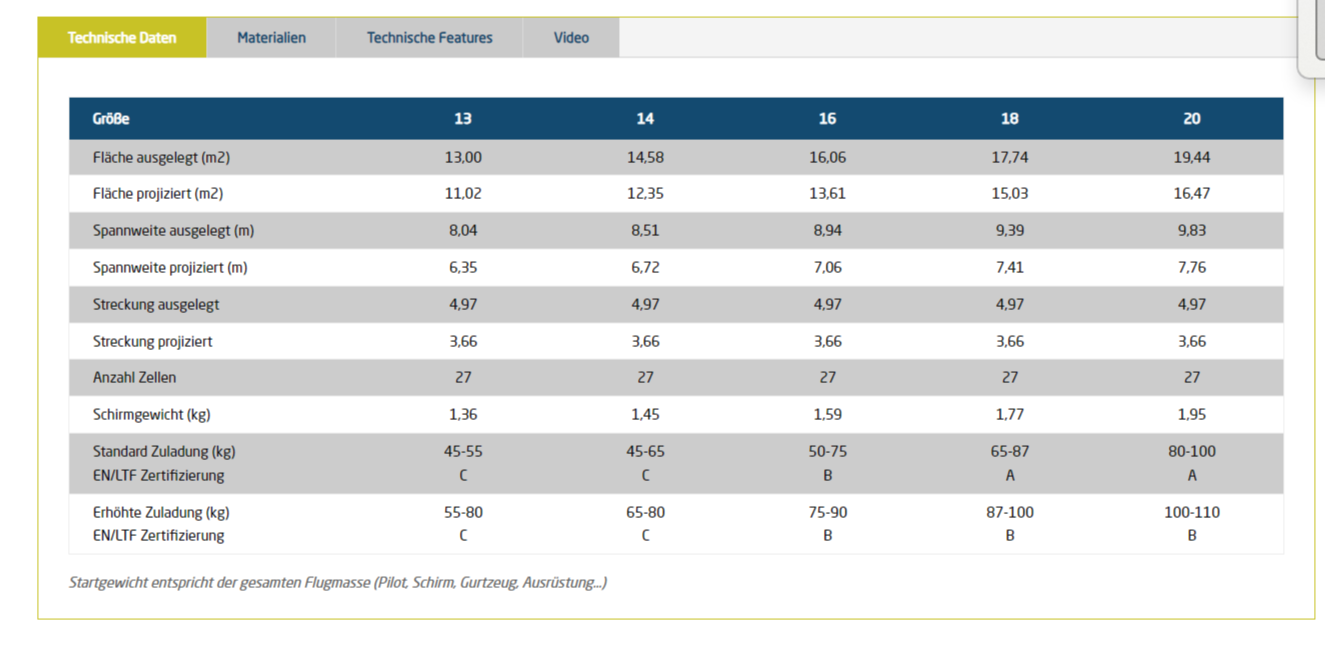This screenshot has height=669, width=1325.
Task: Click the Fläche ausgelegt (m2) row label
Action: click(x=161, y=157)
